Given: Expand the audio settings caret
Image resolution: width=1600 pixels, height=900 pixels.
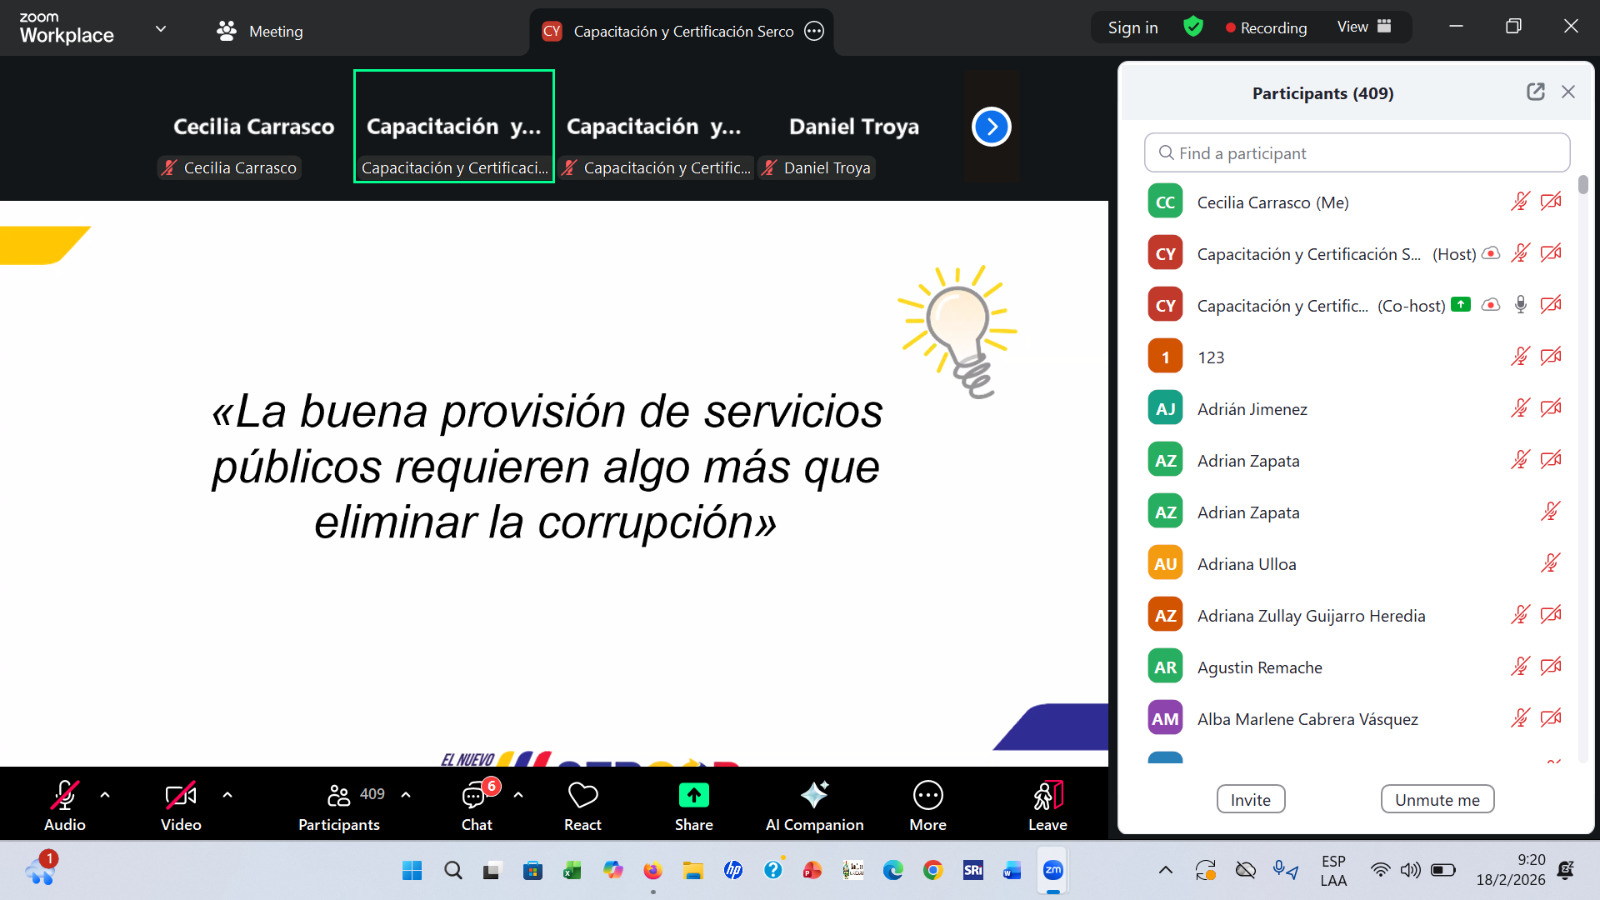Looking at the screenshot, I should [105, 795].
